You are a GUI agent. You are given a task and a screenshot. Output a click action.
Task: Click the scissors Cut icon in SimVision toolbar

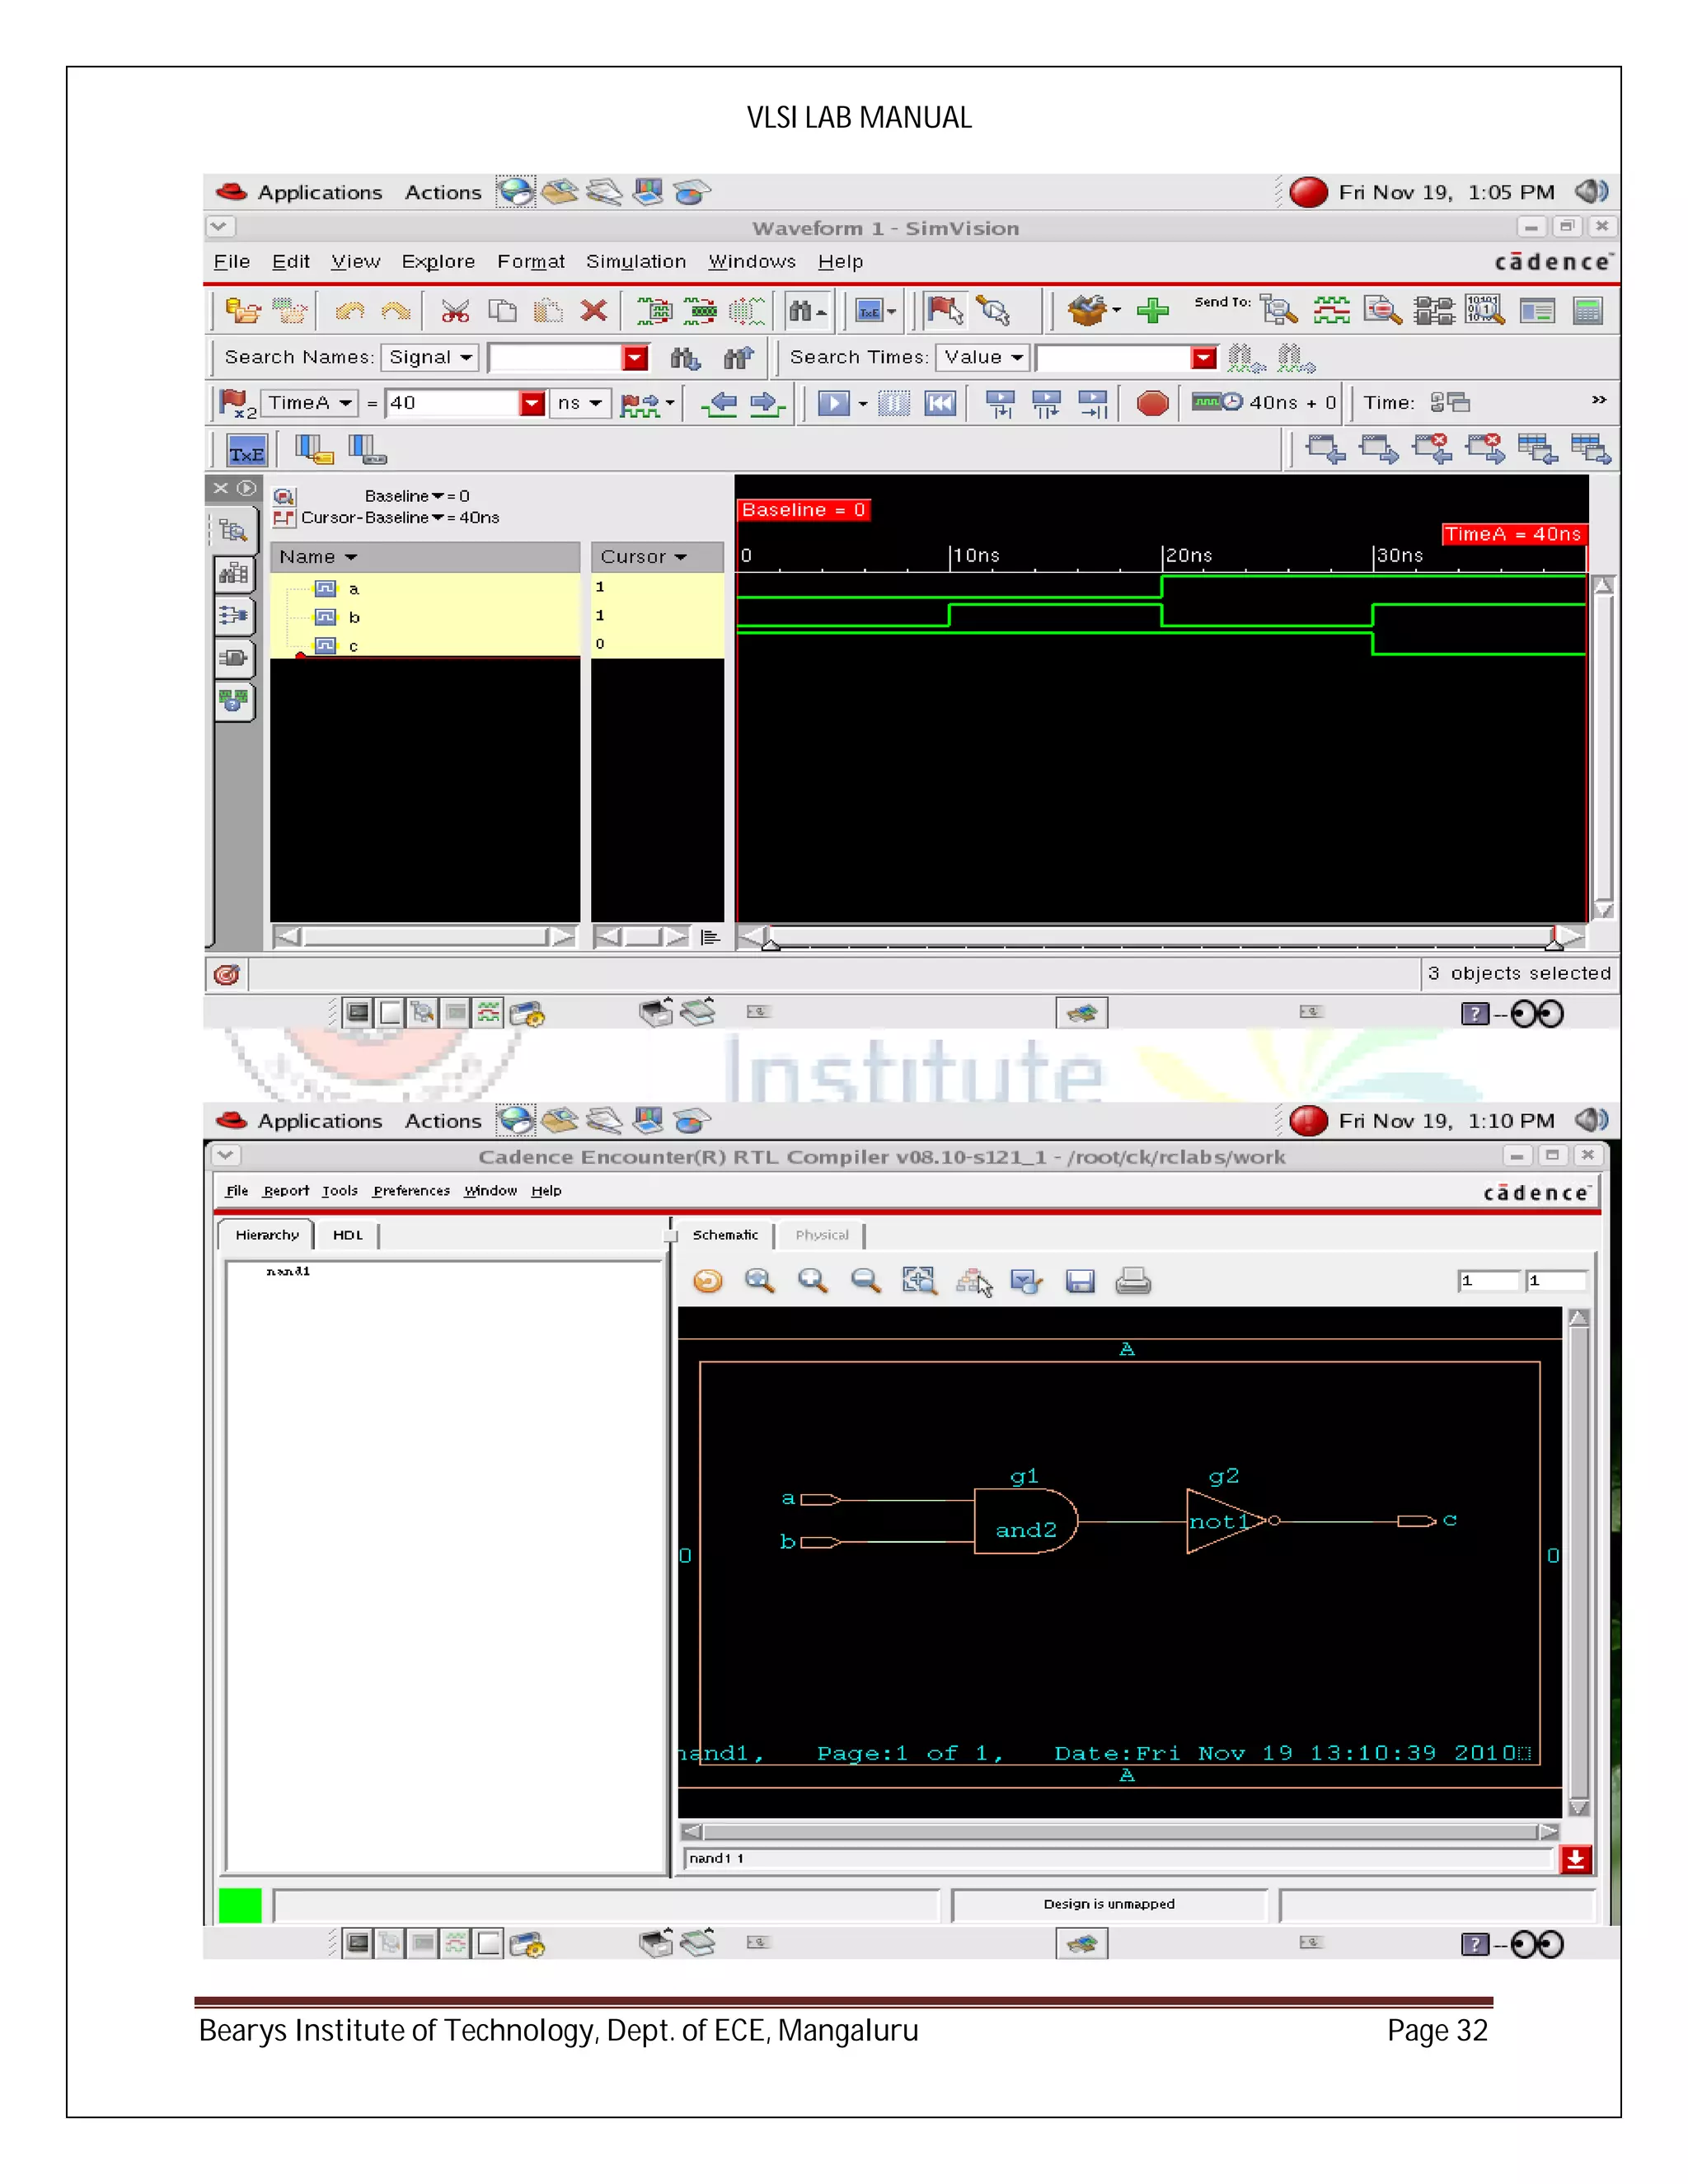tap(455, 311)
